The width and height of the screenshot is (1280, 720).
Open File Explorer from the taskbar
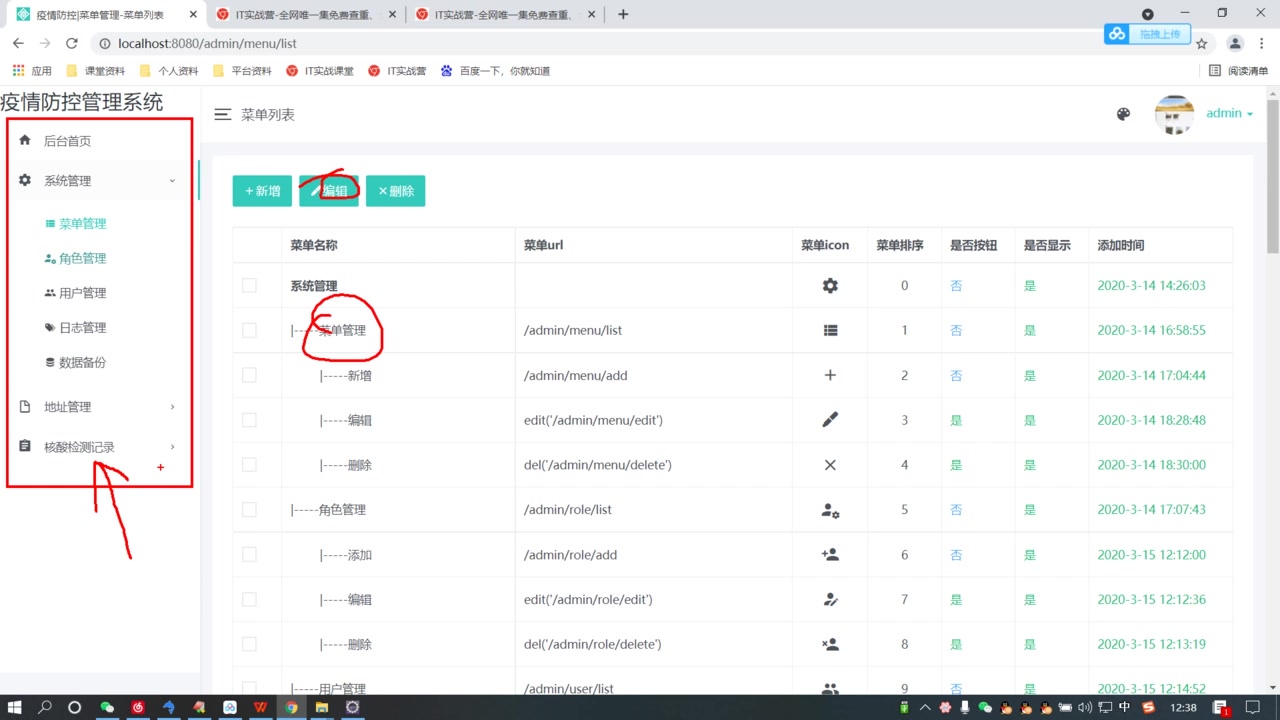[322, 707]
